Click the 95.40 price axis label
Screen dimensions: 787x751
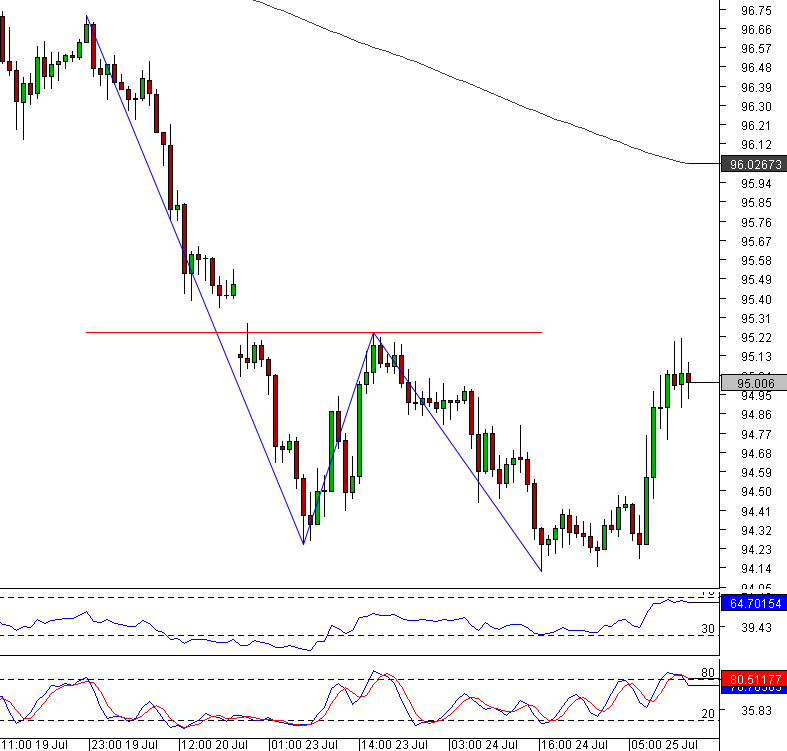click(x=755, y=299)
